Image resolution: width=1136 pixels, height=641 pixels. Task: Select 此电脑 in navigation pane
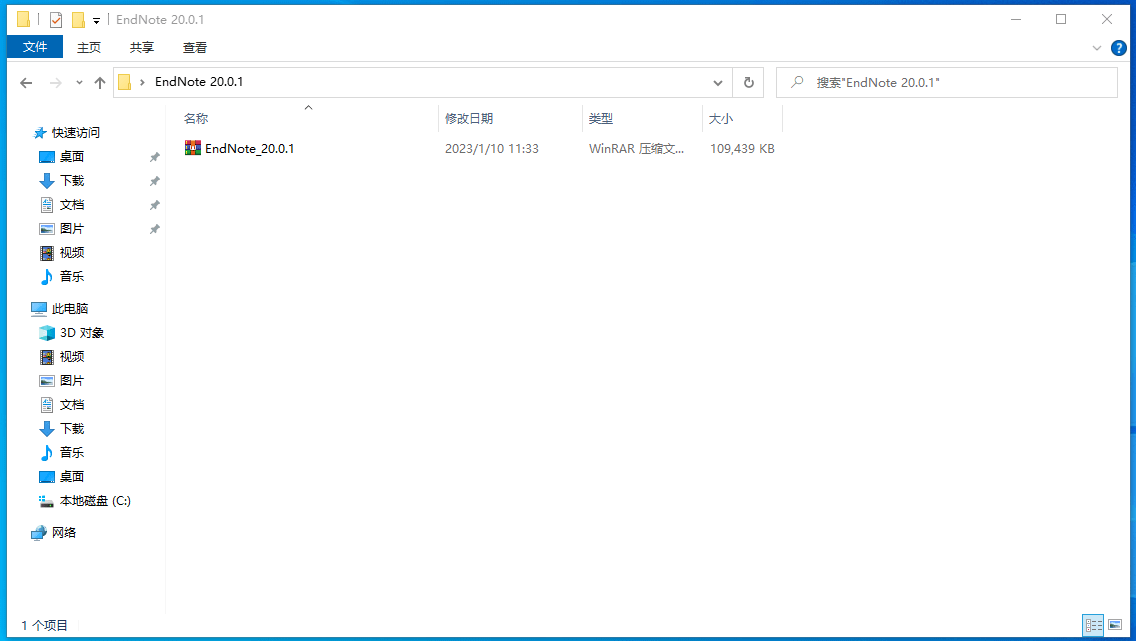[70, 309]
